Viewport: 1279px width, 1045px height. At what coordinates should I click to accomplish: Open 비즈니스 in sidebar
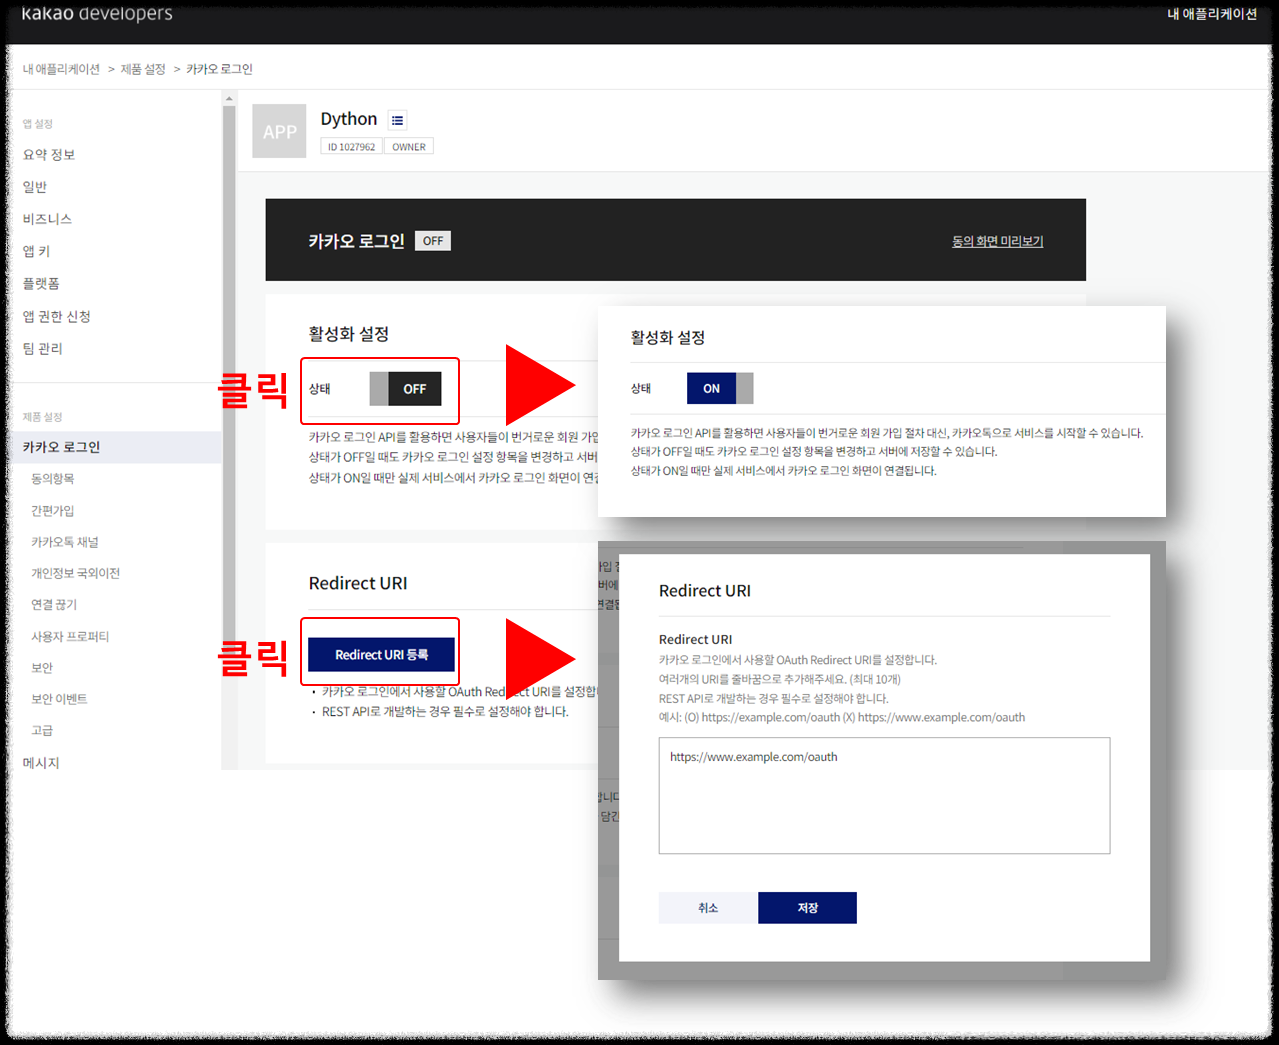[x=47, y=218]
